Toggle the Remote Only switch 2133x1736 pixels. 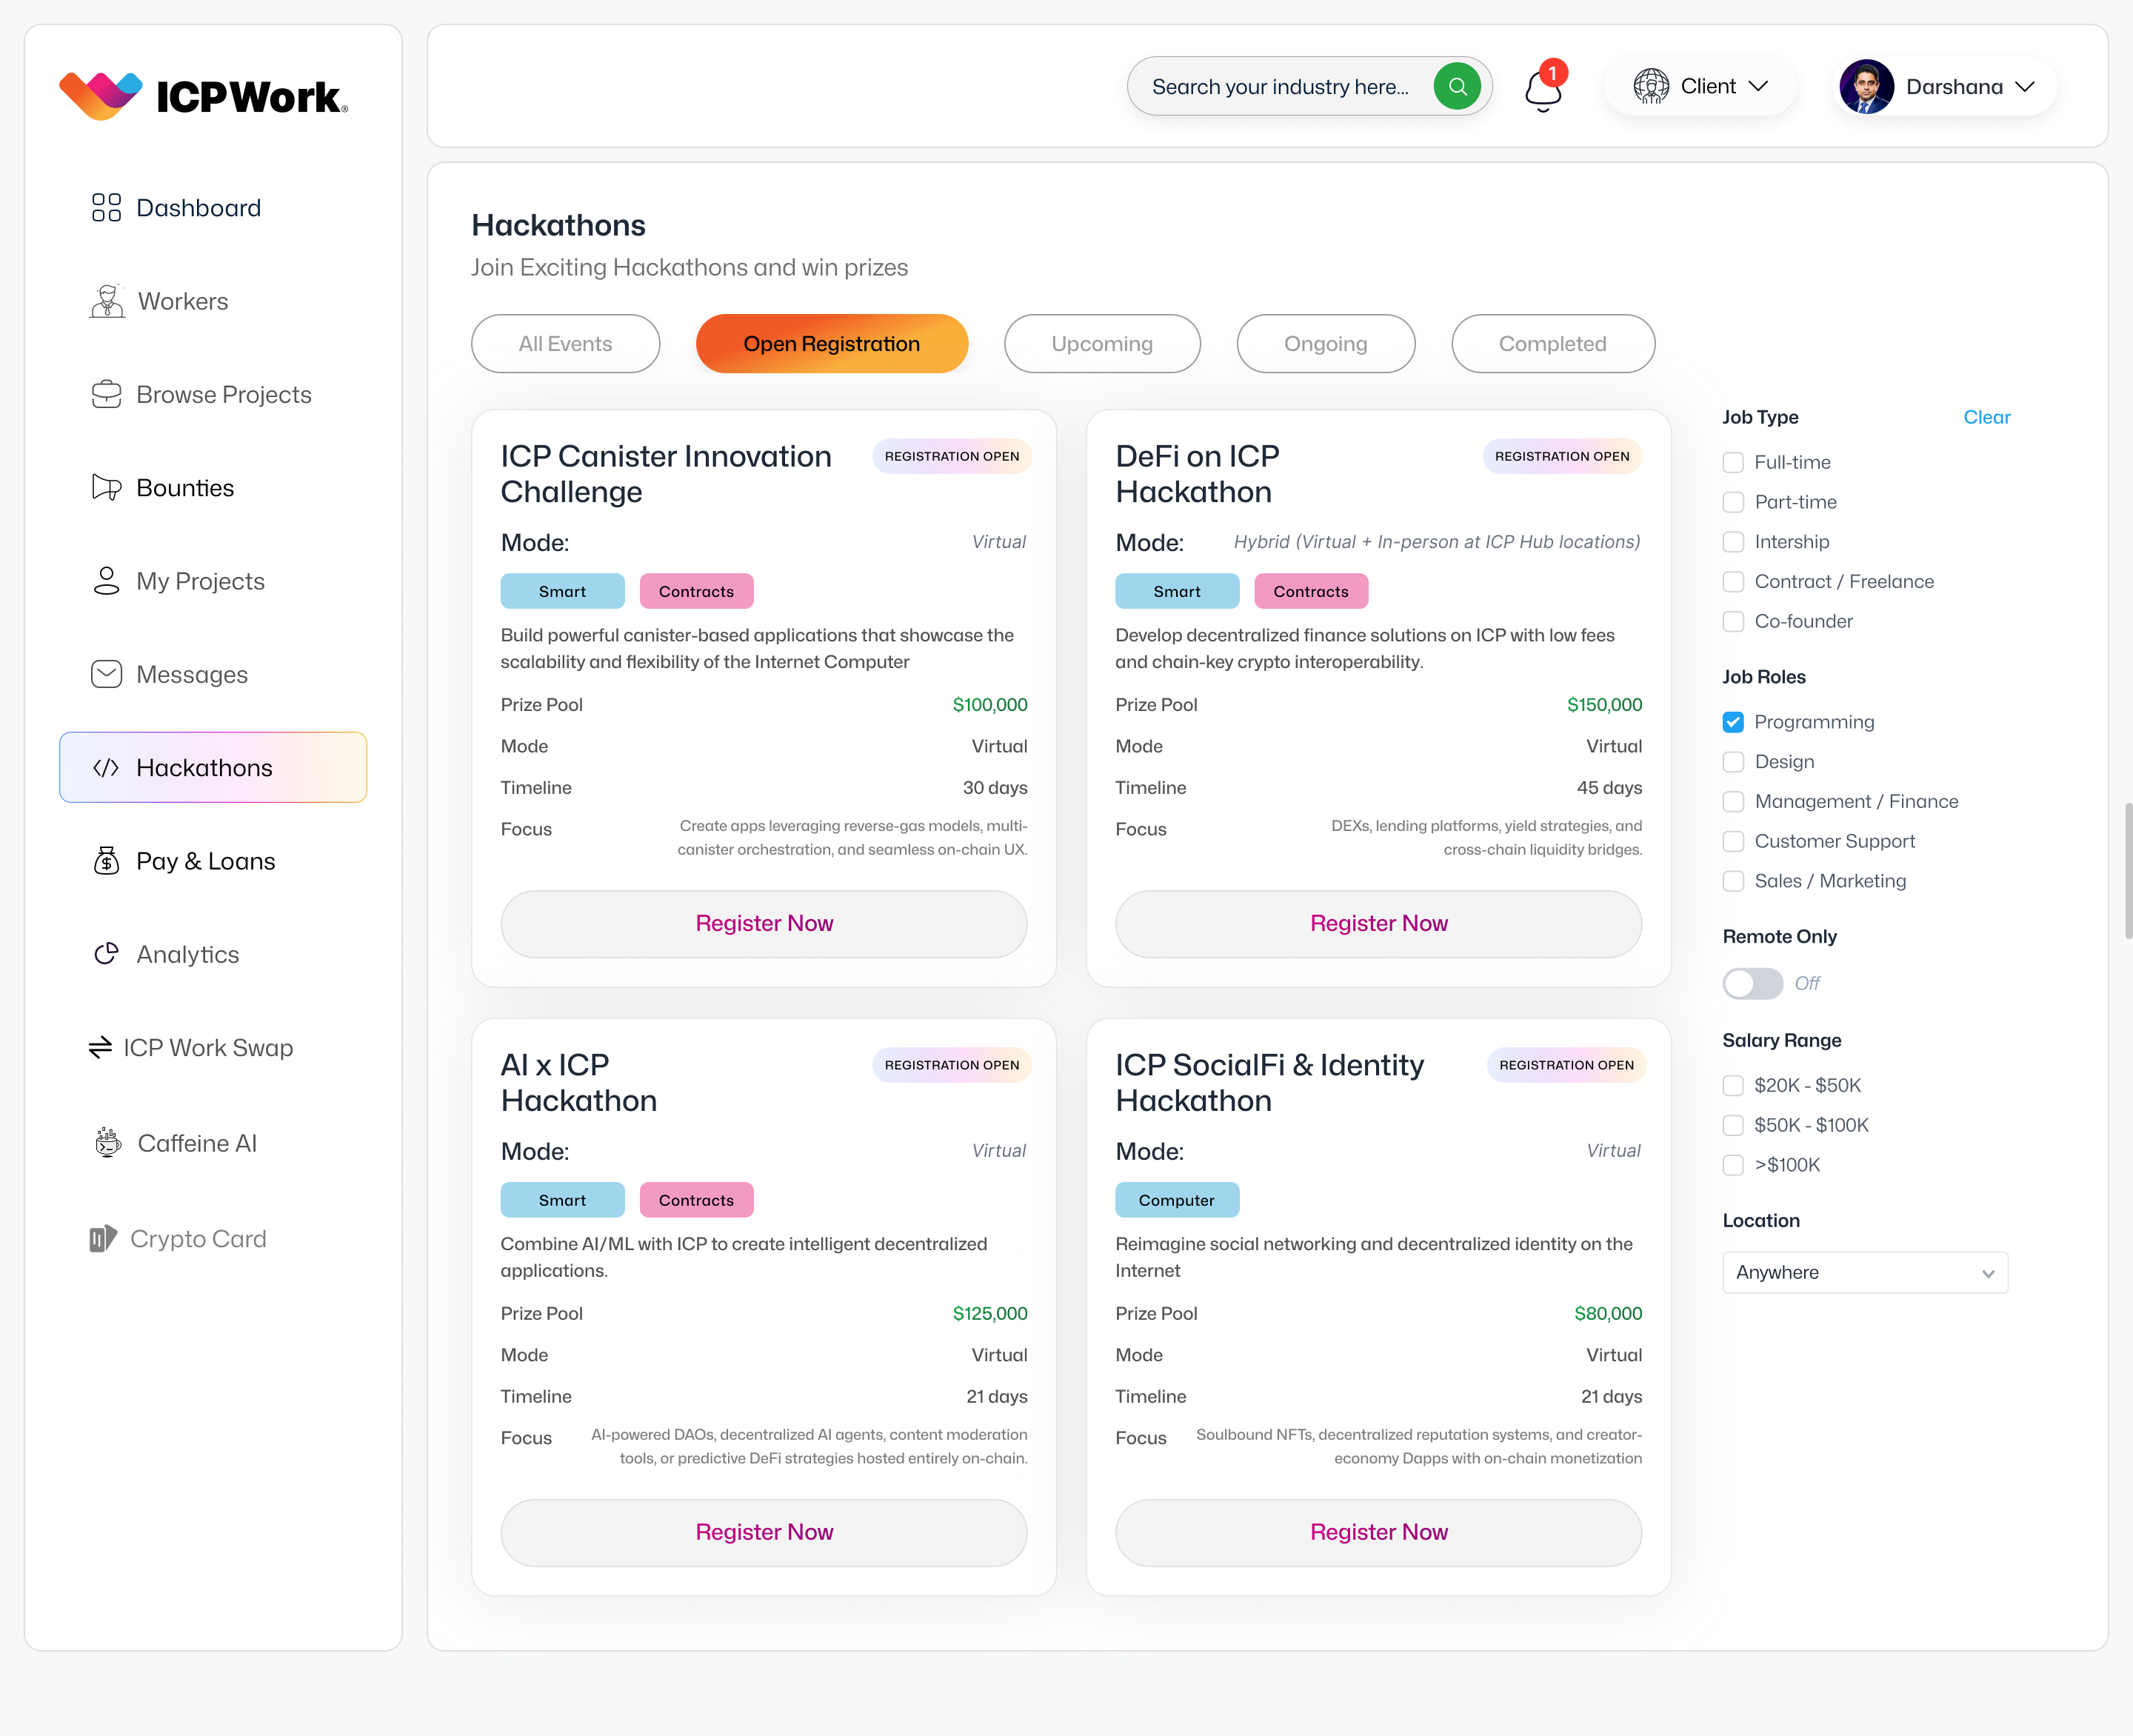pos(1752,983)
